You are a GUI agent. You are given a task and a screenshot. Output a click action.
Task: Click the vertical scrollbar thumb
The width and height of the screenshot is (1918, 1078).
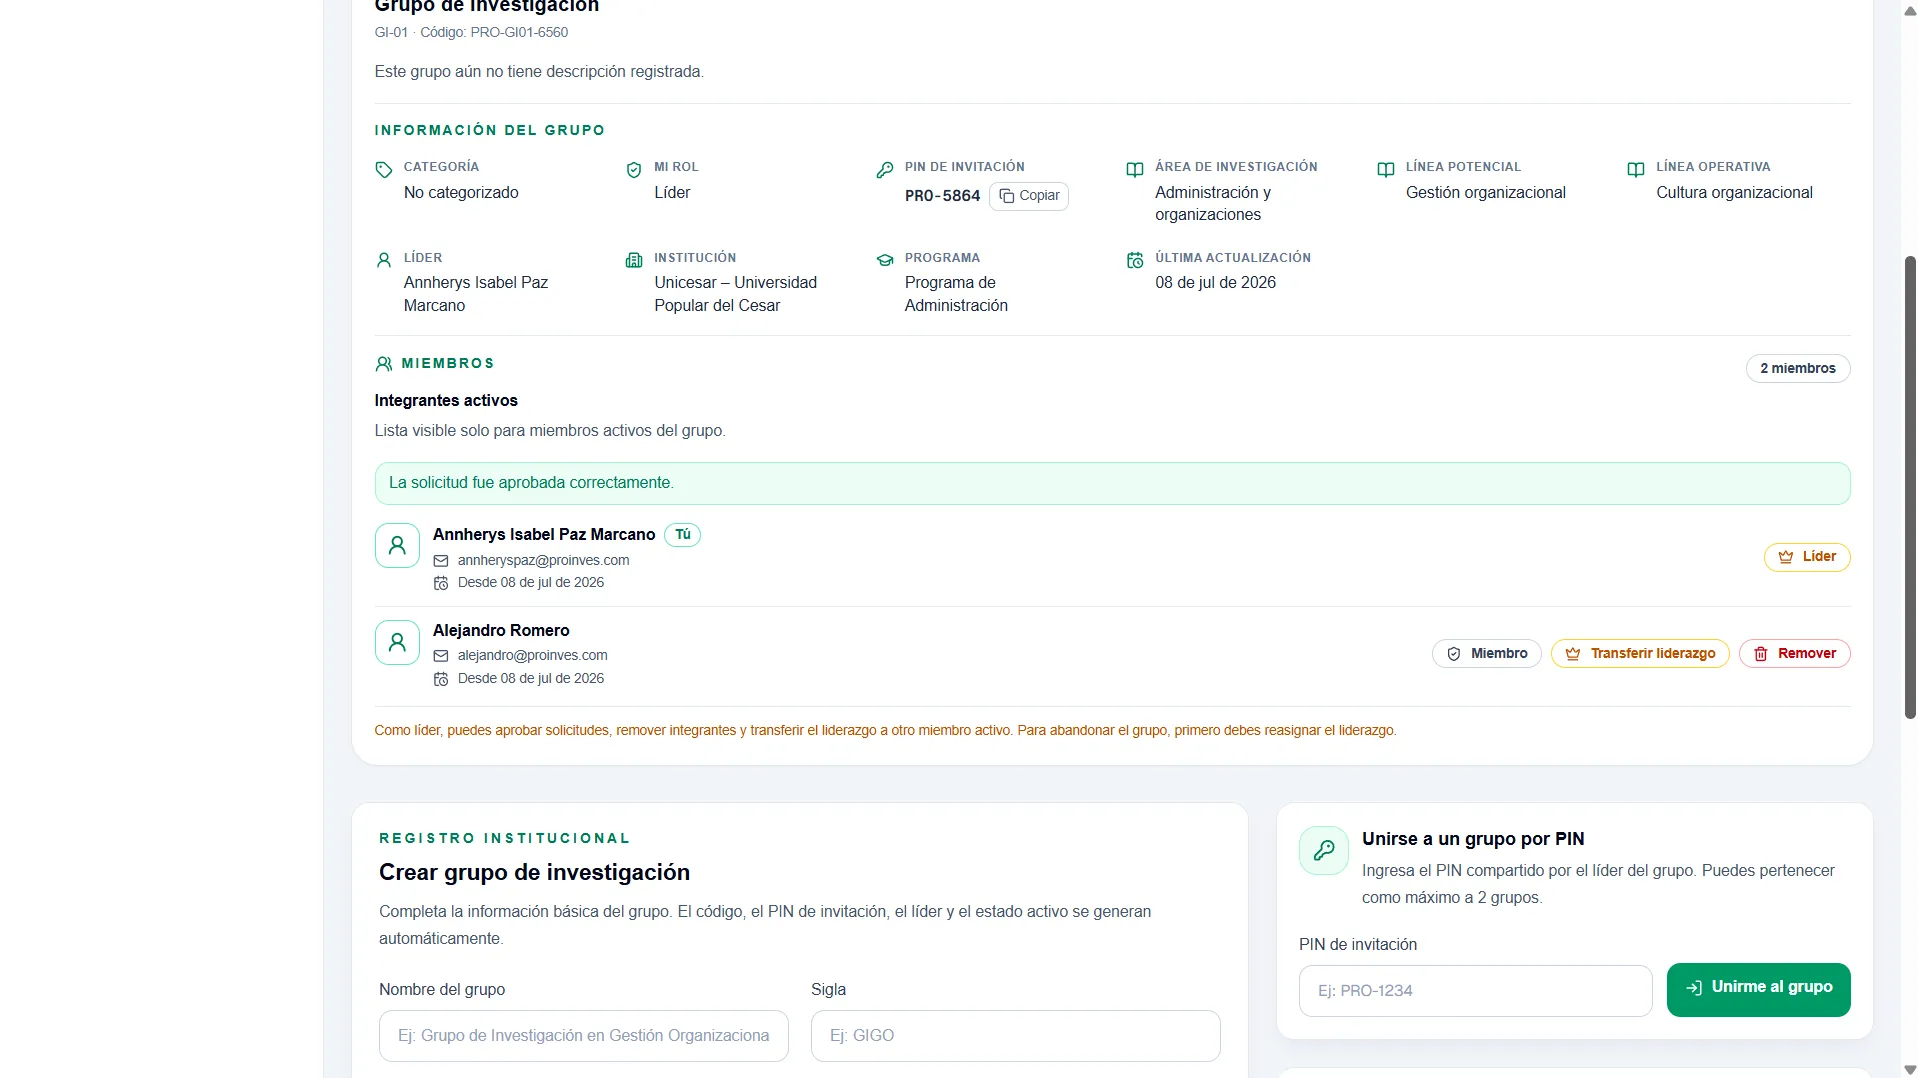[1910, 487]
